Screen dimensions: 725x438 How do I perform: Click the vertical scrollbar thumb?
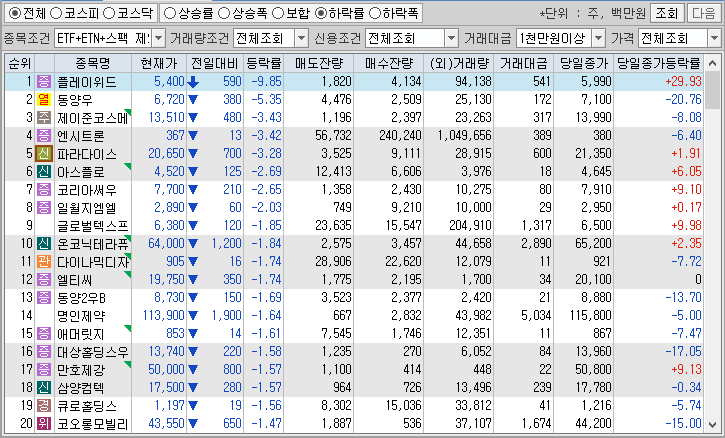(x=713, y=91)
